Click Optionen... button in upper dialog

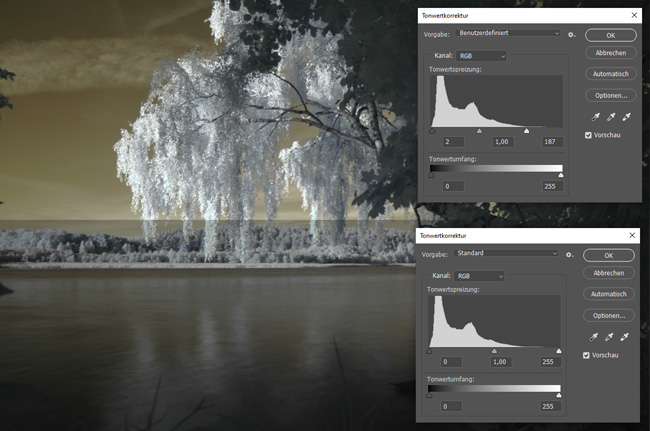click(x=609, y=95)
